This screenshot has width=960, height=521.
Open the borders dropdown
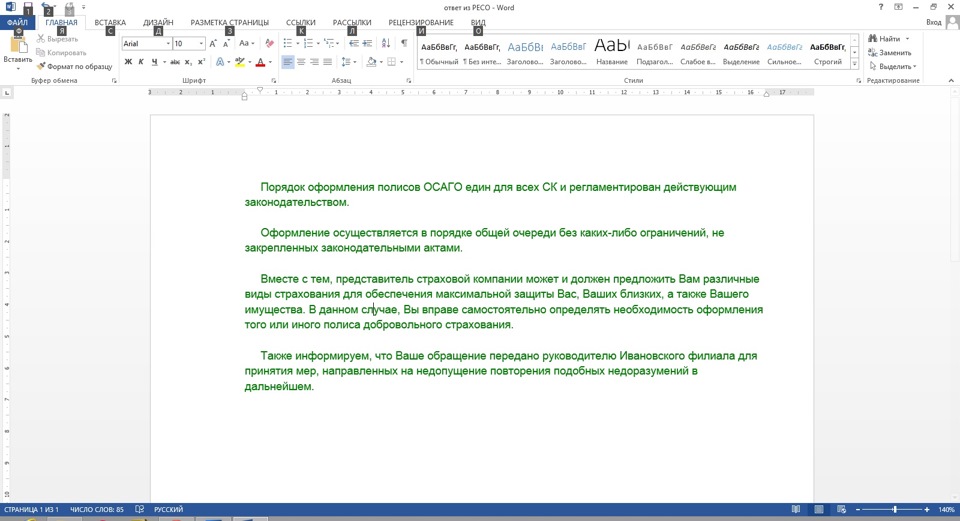pos(402,62)
